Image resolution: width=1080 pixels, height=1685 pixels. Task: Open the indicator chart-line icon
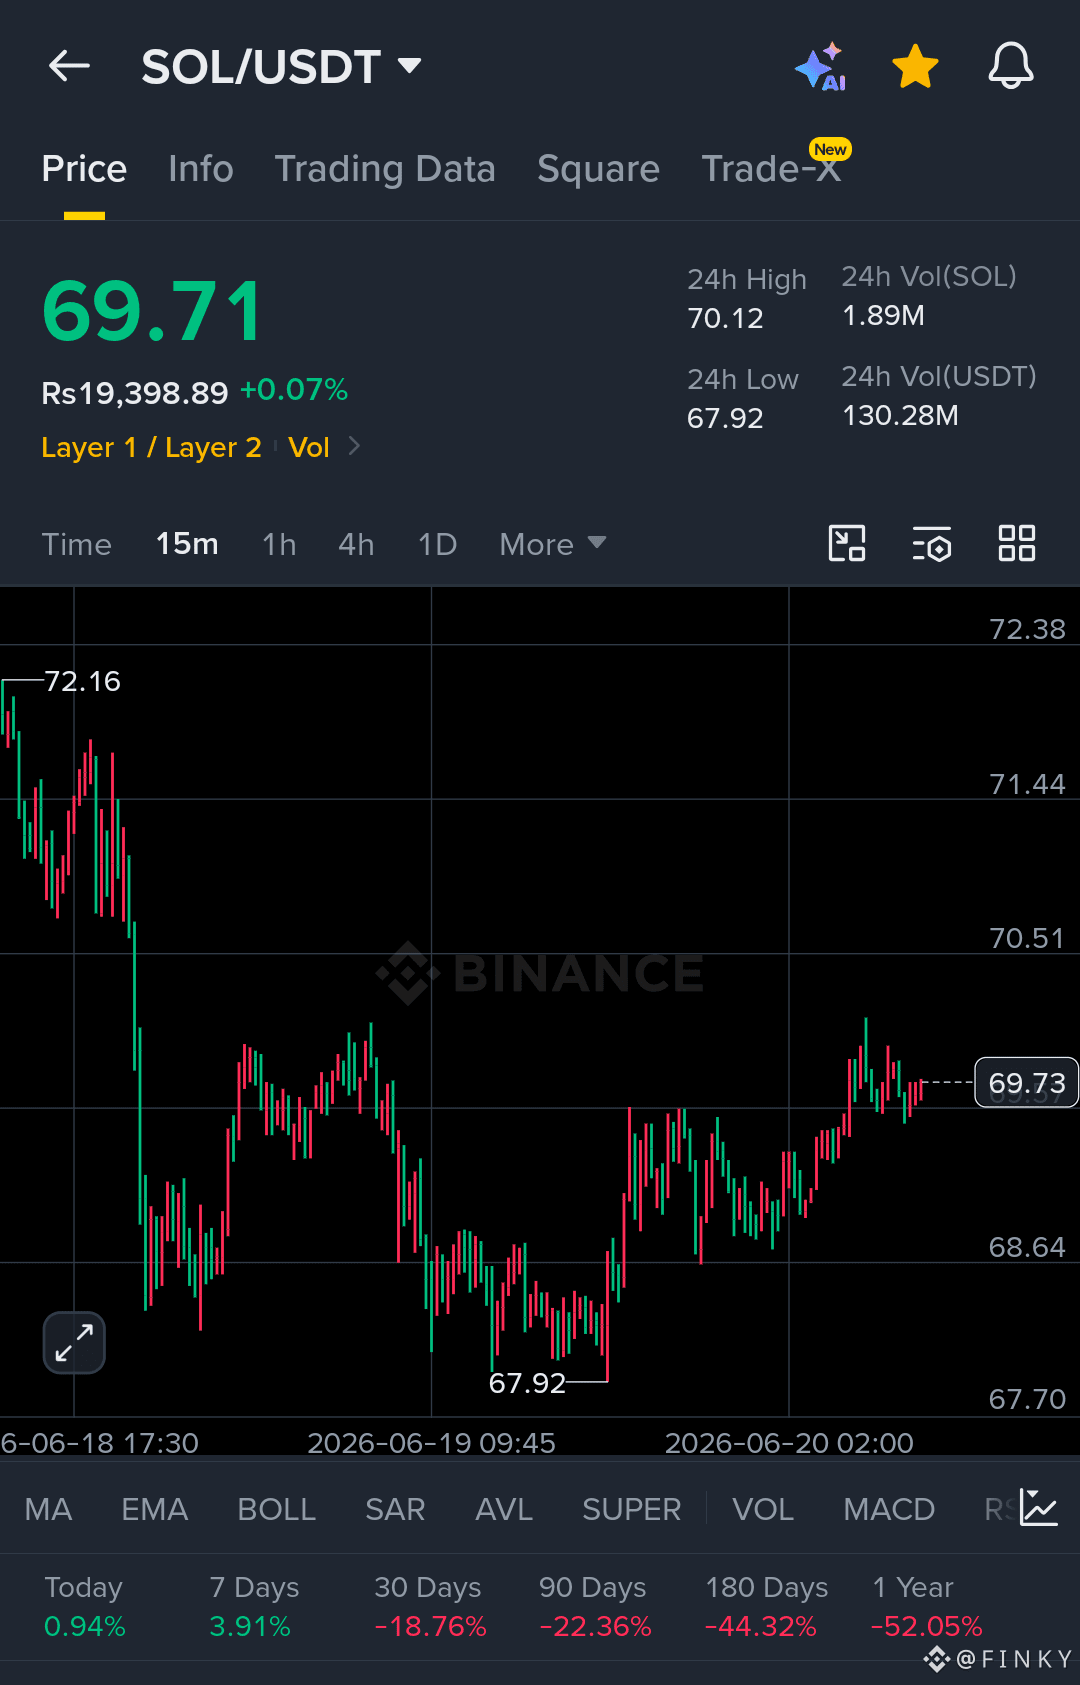pyautogui.click(x=1039, y=1507)
